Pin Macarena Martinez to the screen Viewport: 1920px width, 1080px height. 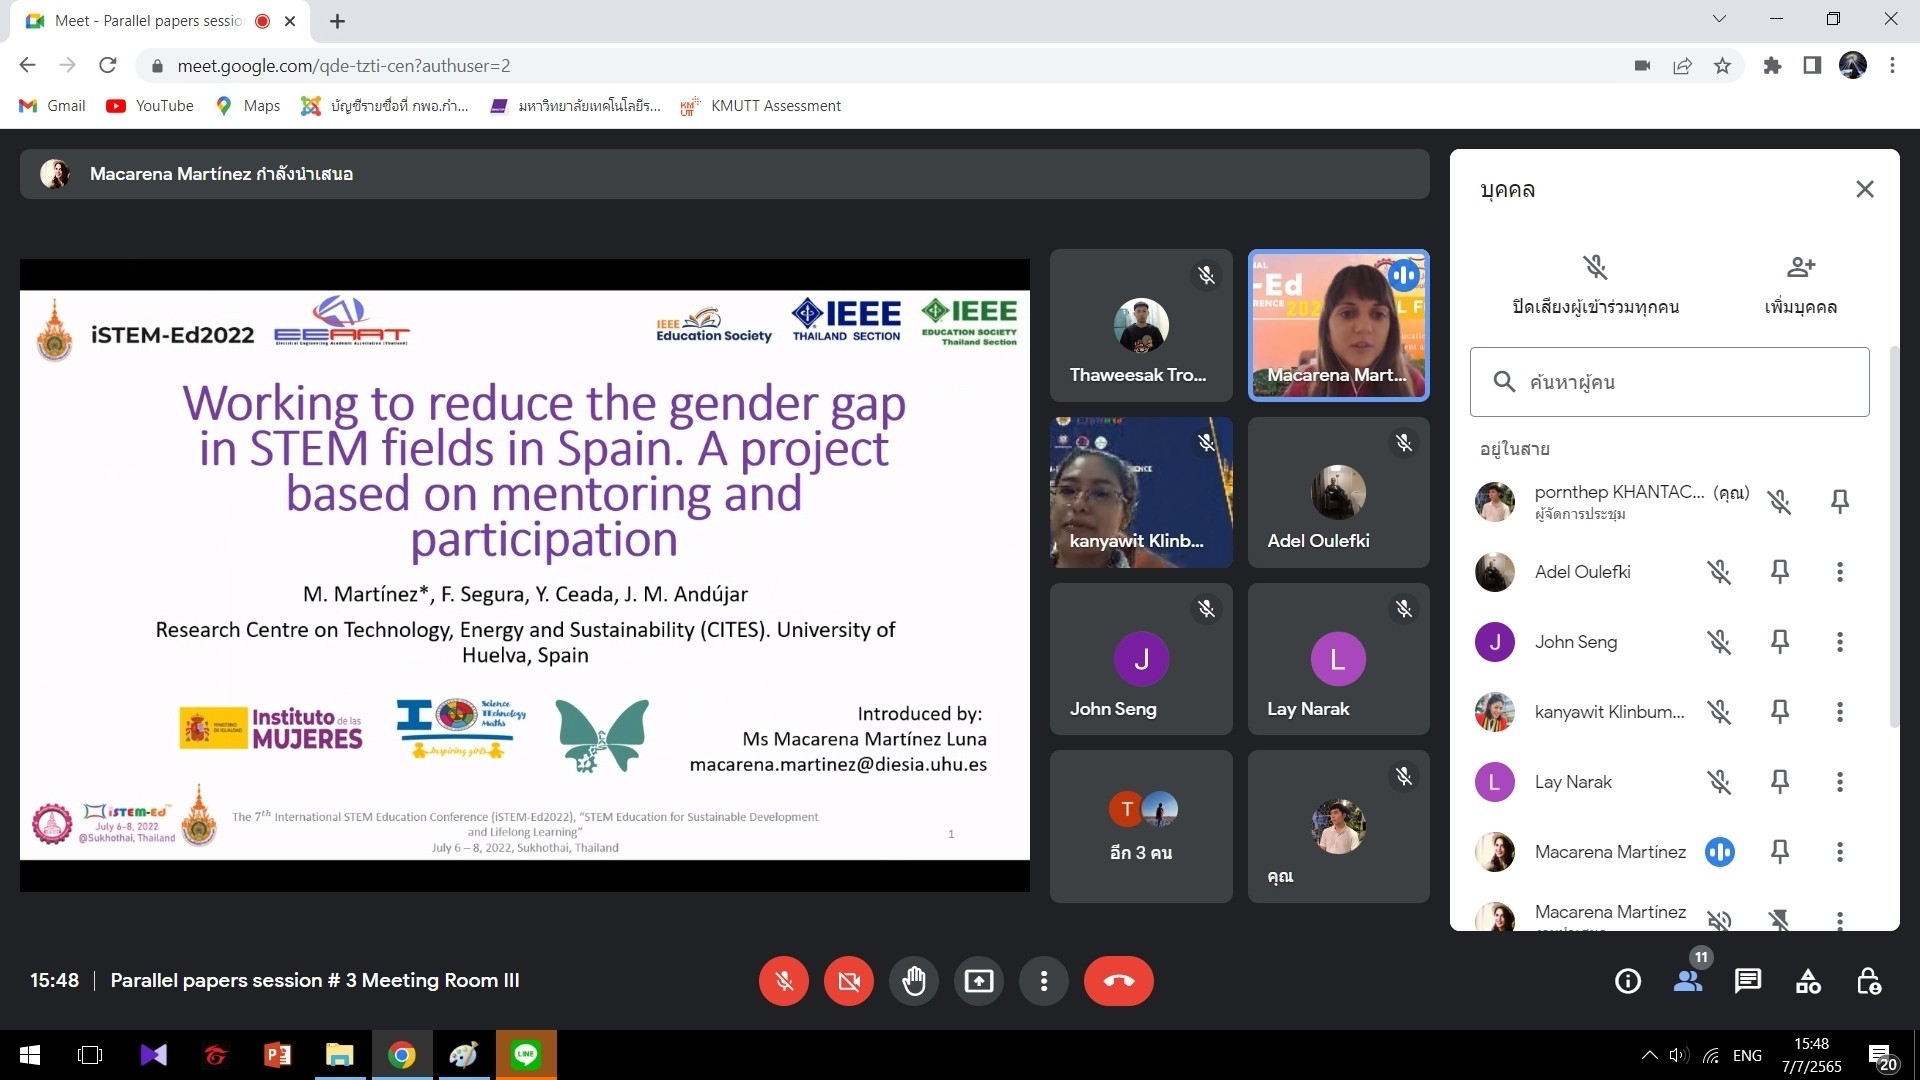coord(1780,852)
